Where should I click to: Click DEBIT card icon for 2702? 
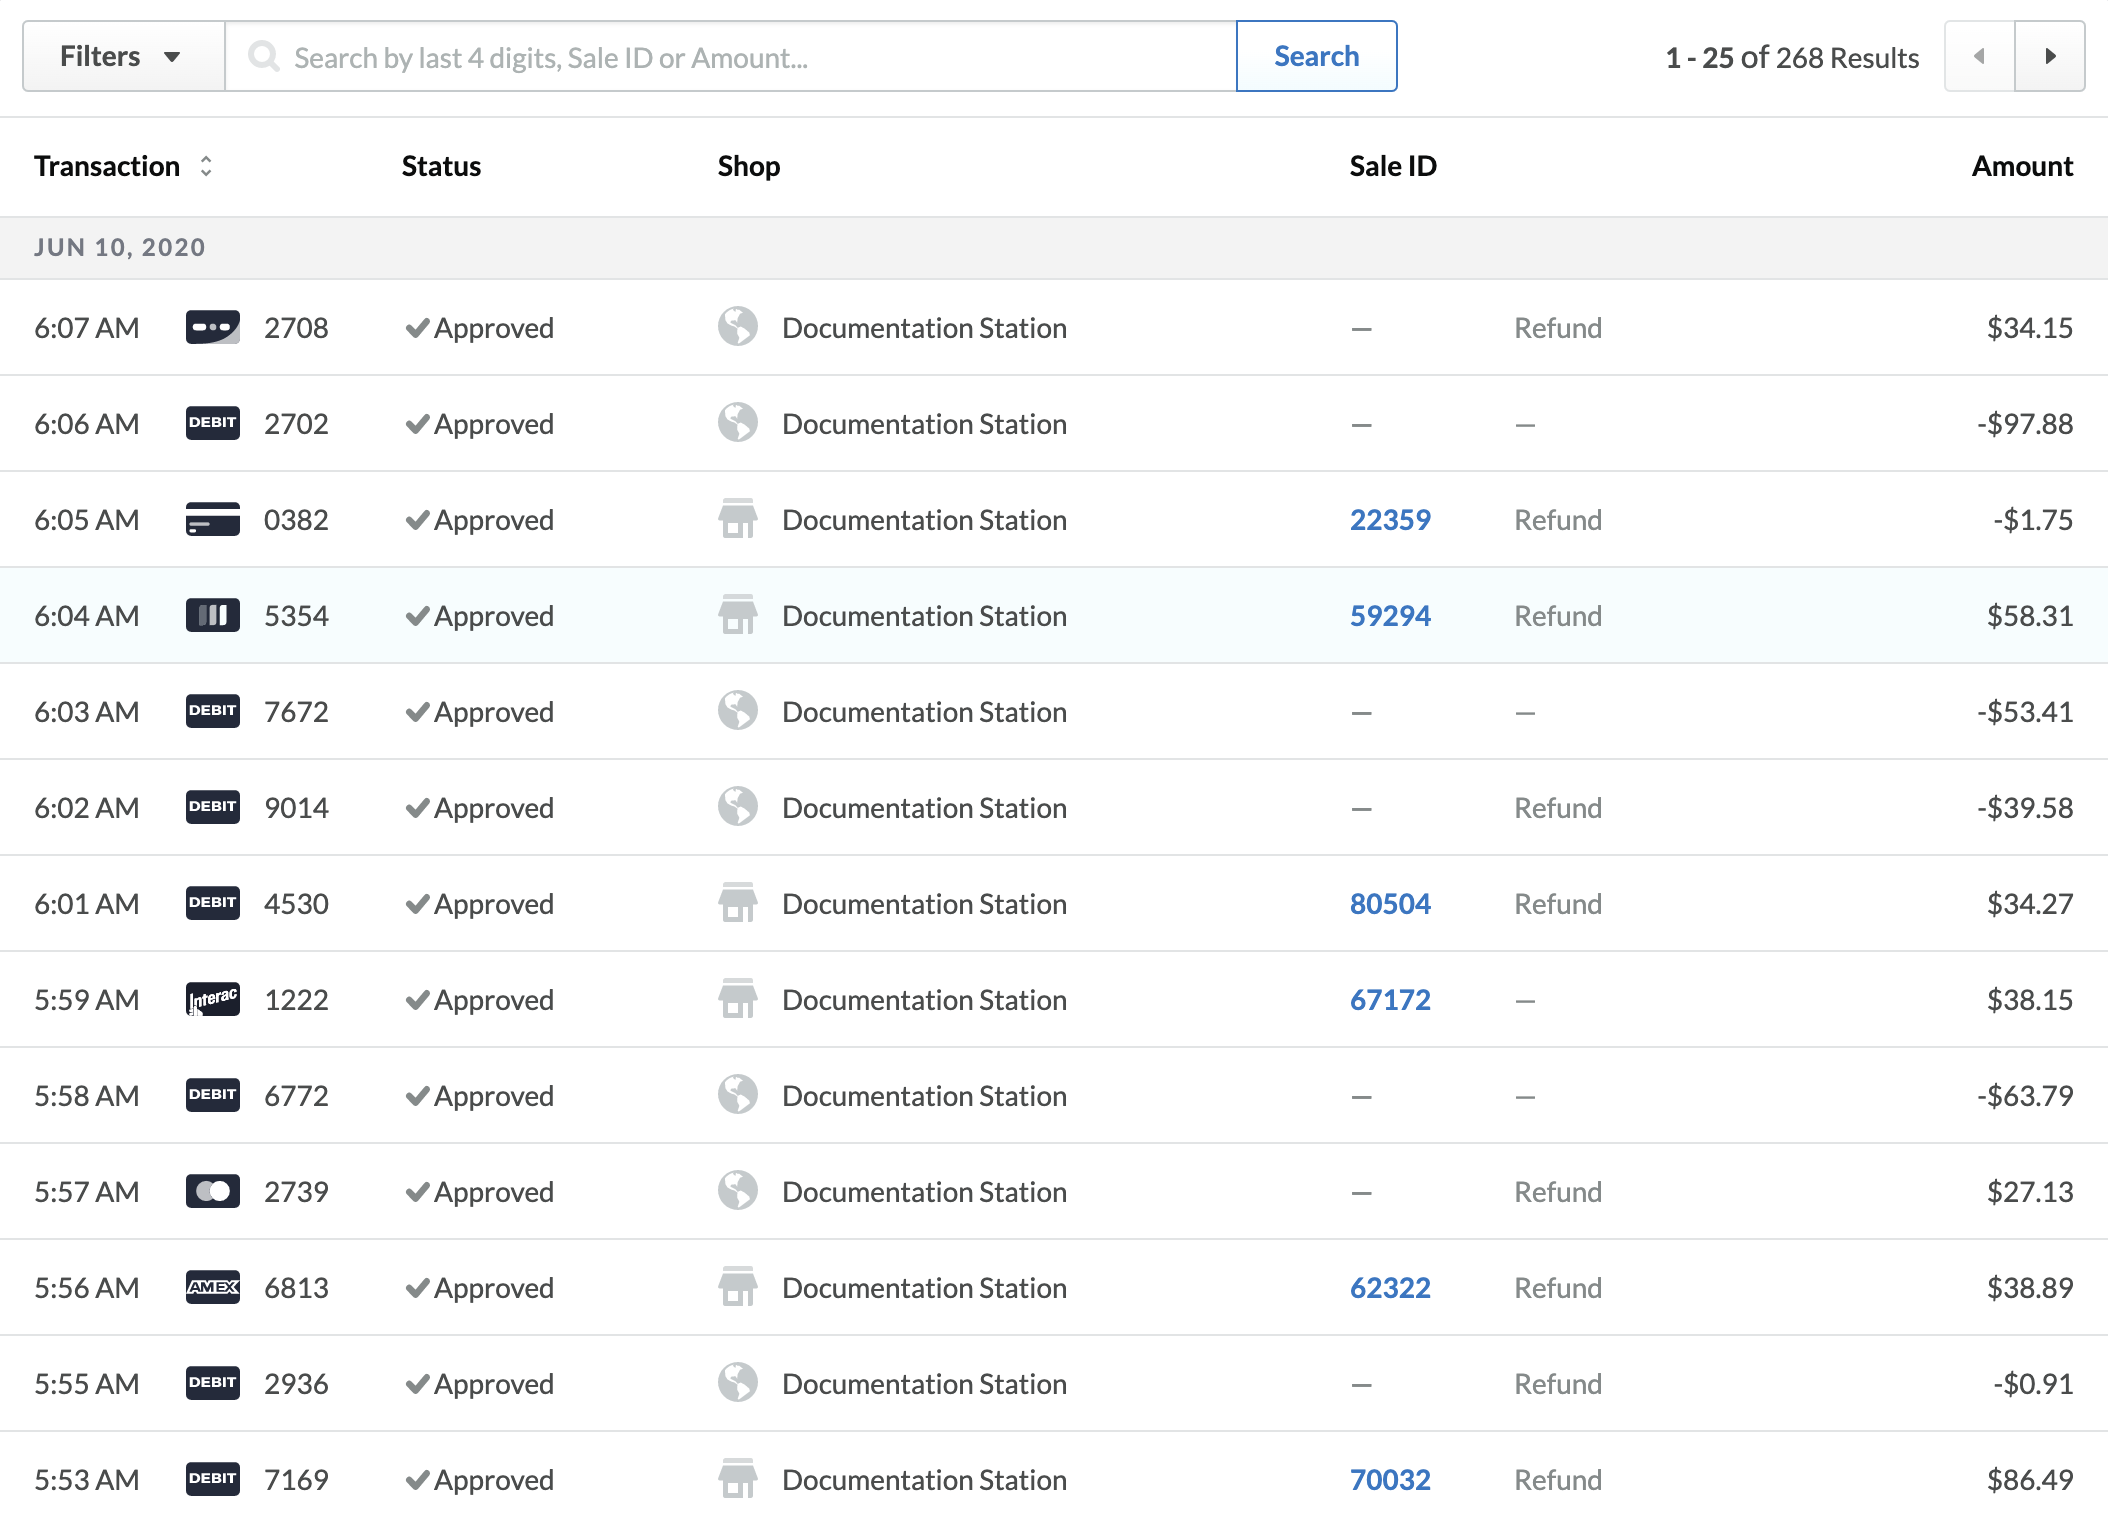click(x=213, y=423)
